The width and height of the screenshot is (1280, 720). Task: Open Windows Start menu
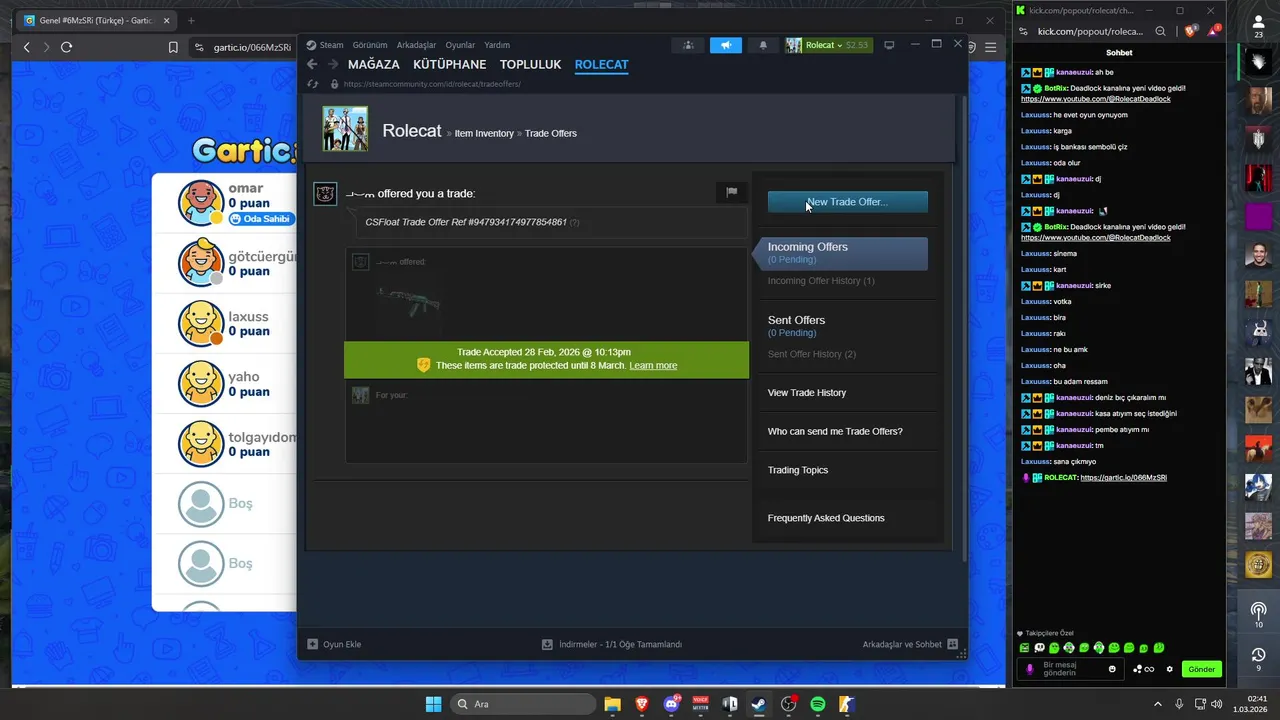[433, 704]
